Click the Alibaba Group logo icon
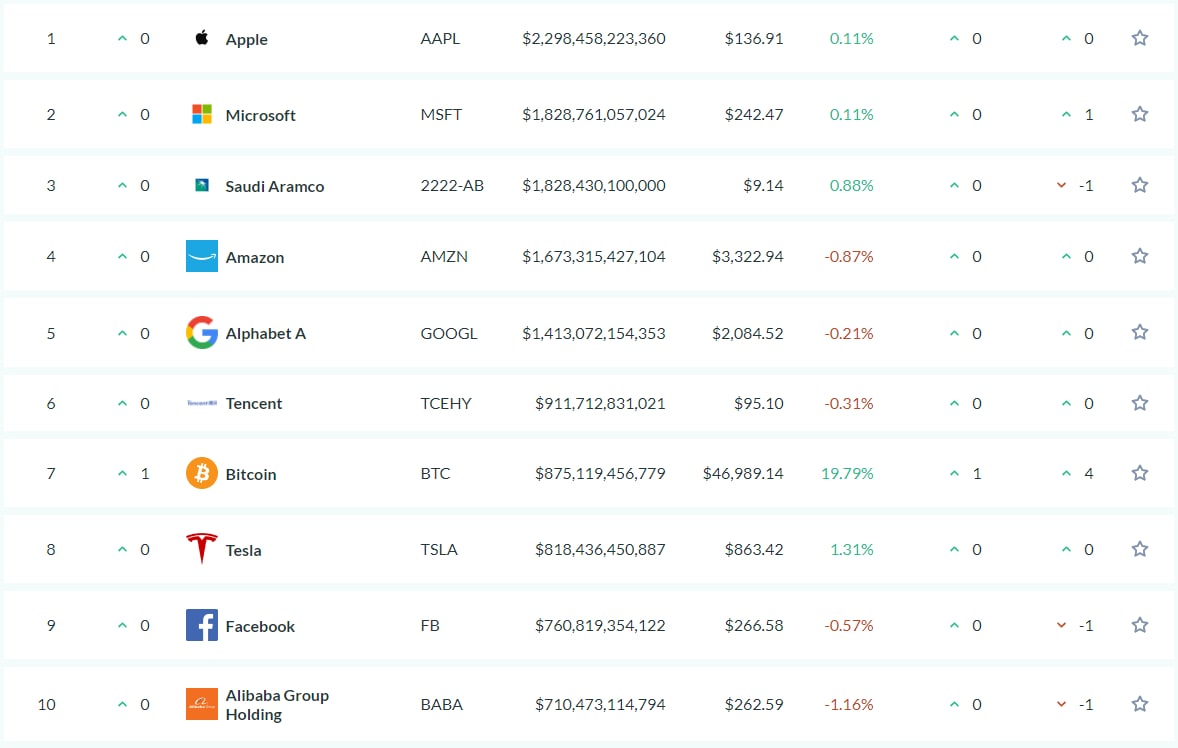The height and width of the screenshot is (748, 1178). [202, 704]
